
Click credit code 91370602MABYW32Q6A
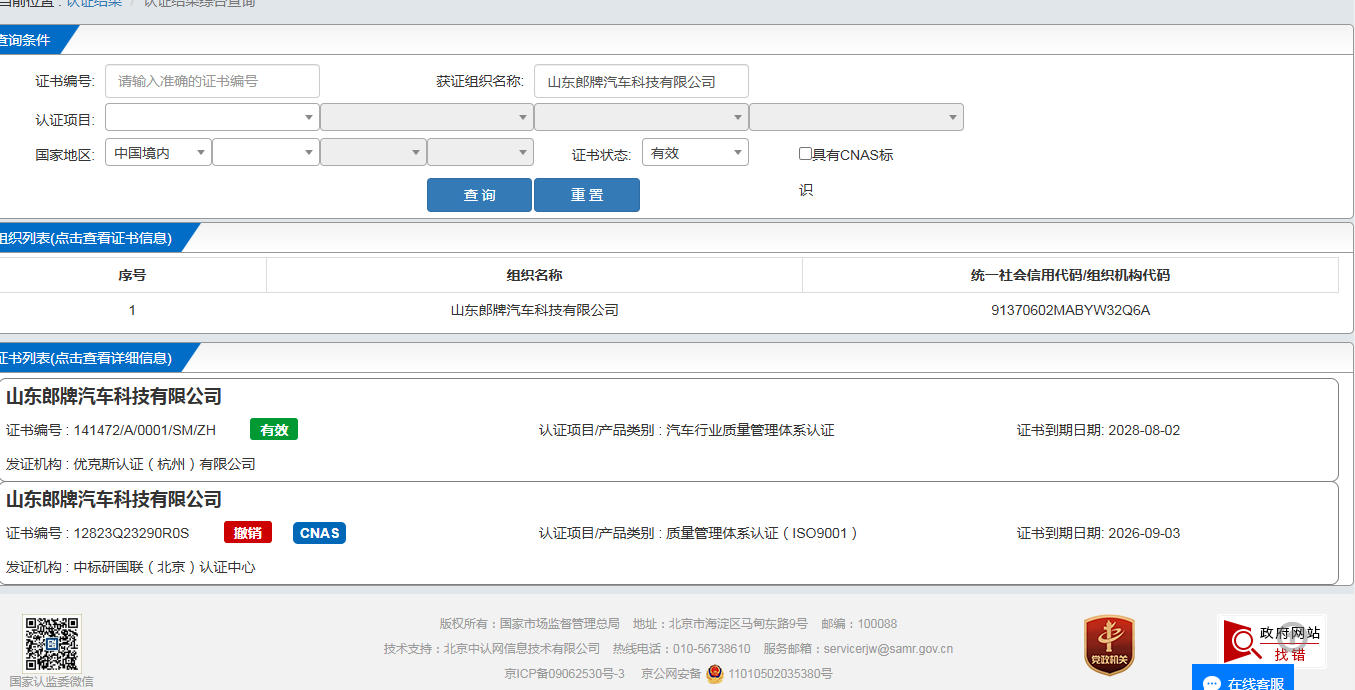1070,311
